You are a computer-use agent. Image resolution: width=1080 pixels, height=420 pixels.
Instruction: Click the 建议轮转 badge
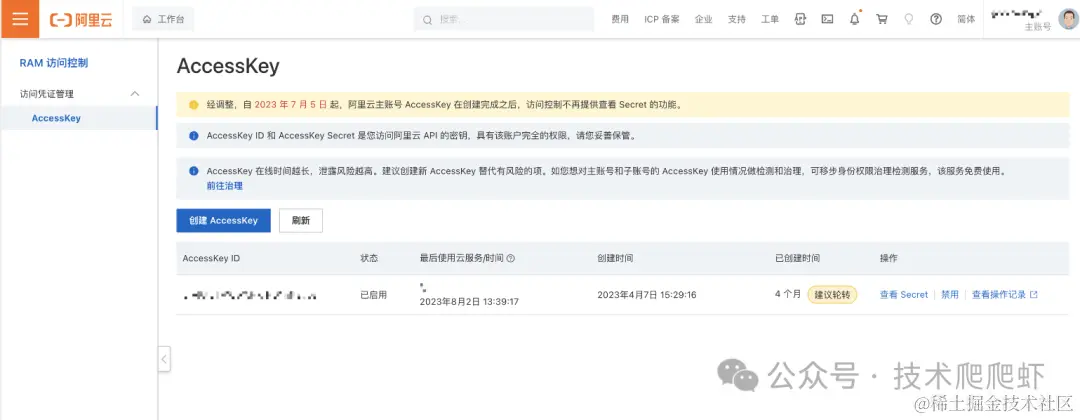(832, 295)
